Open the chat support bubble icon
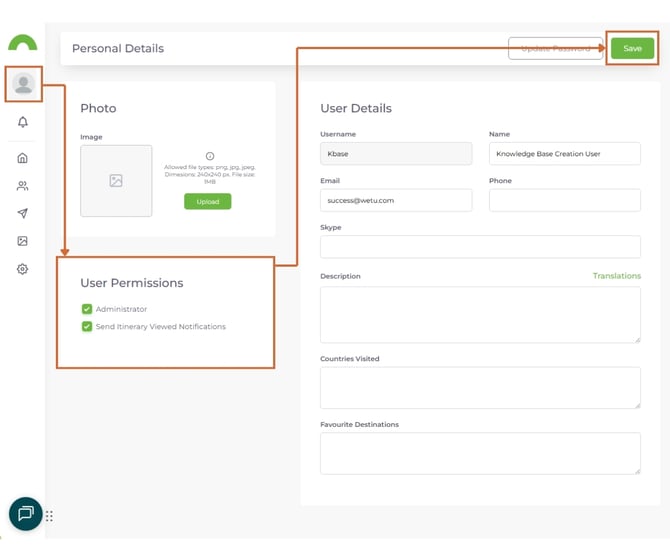Viewport: 670px width, 558px height. point(26,514)
